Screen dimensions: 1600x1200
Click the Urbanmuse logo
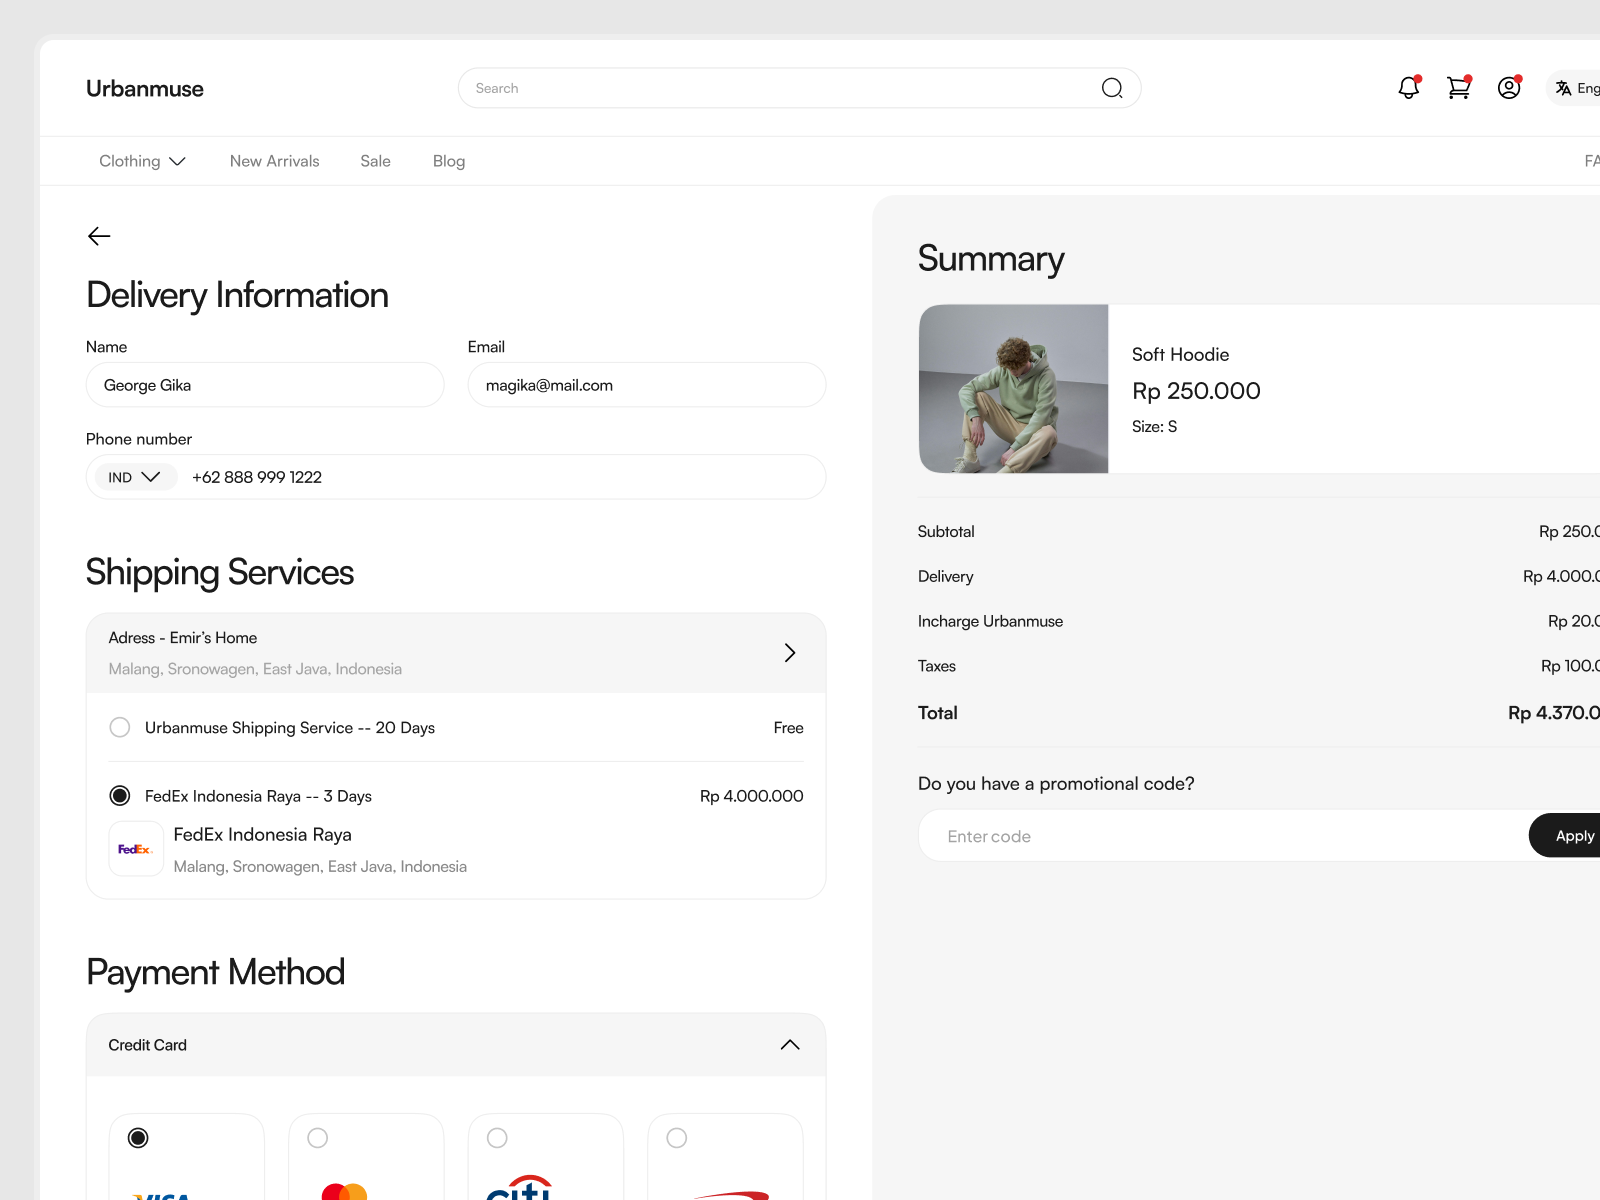coord(145,89)
